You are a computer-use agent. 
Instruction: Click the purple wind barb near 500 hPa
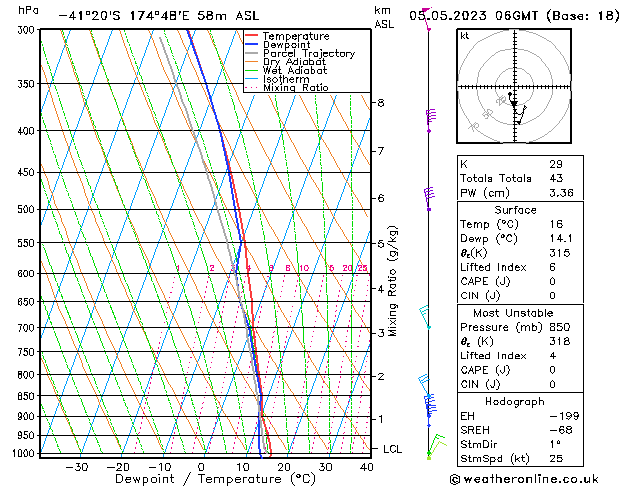429,198
